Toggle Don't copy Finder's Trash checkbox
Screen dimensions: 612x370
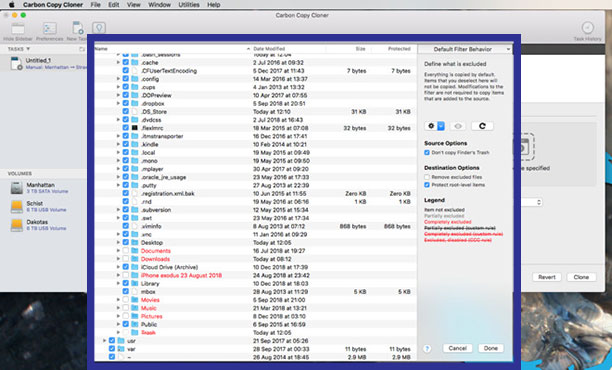coord(427,153)
